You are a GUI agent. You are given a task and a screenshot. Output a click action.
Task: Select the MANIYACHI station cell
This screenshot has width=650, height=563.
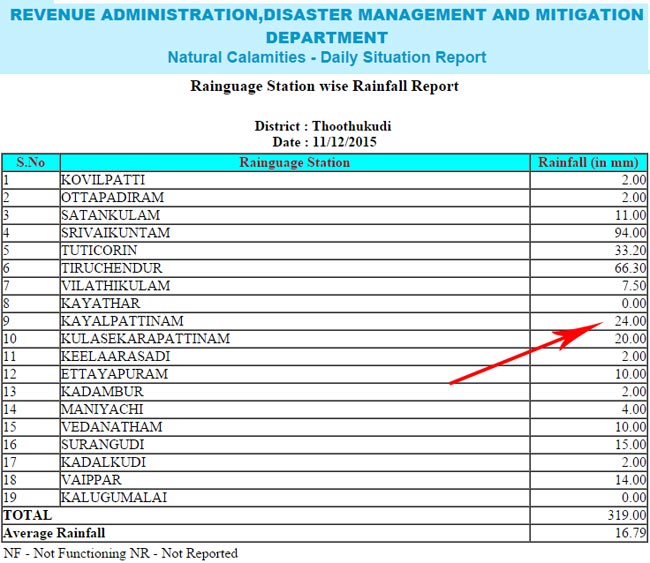pyautogui.click(x=295, y=409)
